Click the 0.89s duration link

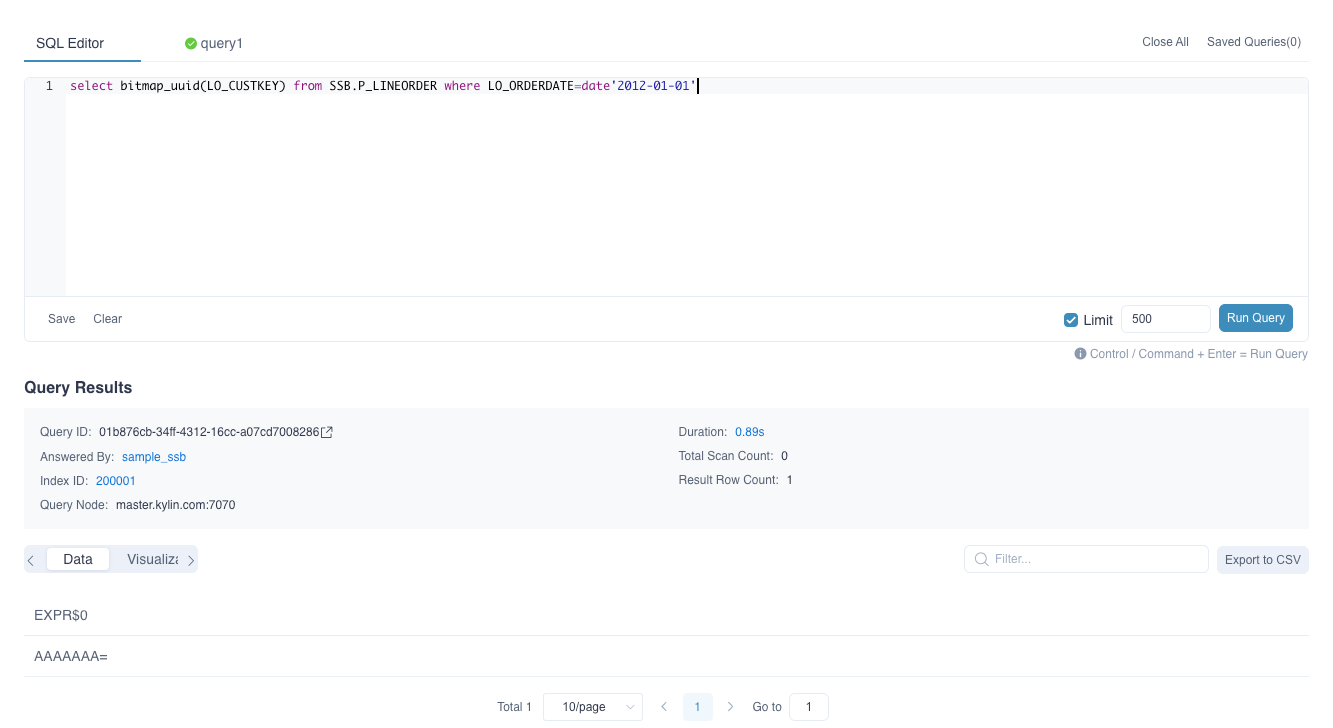pyautogui.click(x=749, y=432)
